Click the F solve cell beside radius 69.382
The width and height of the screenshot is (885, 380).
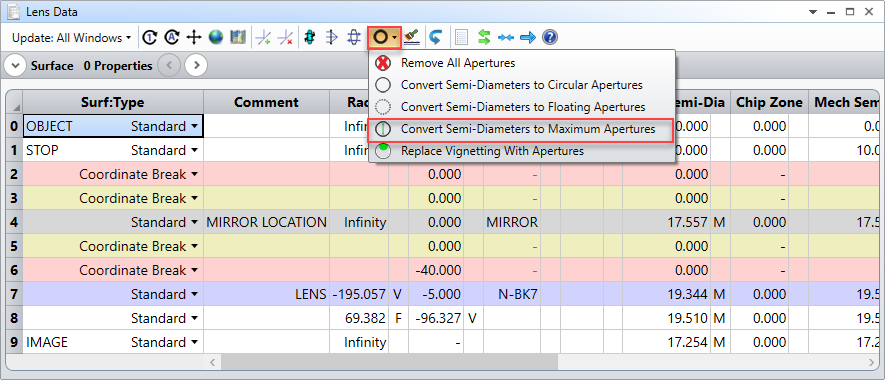pyautogui.click(x=397, y=318)
